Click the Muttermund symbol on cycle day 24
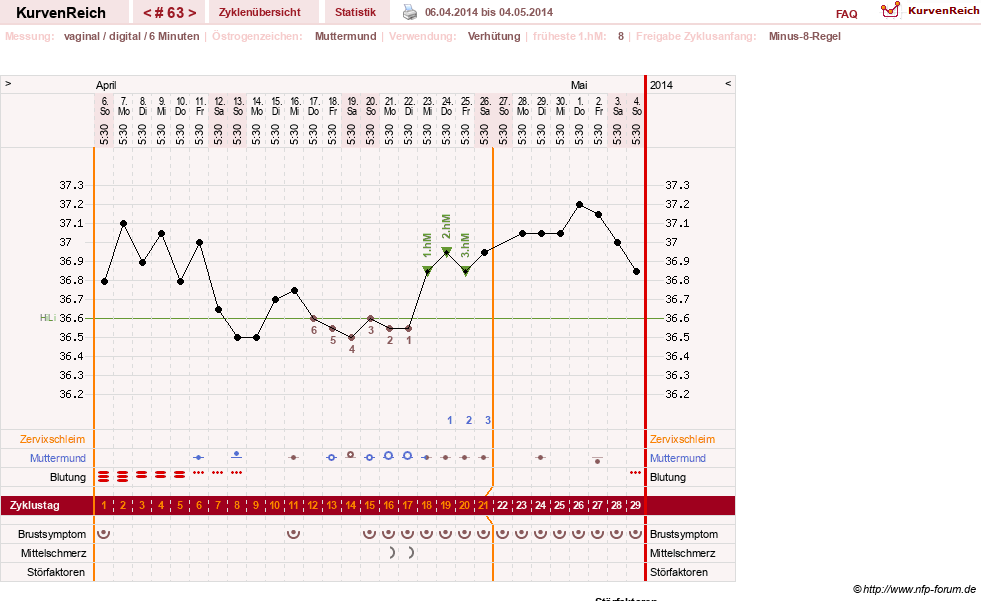This screenshot has height=601, width=981. click(x=541, y=458)
